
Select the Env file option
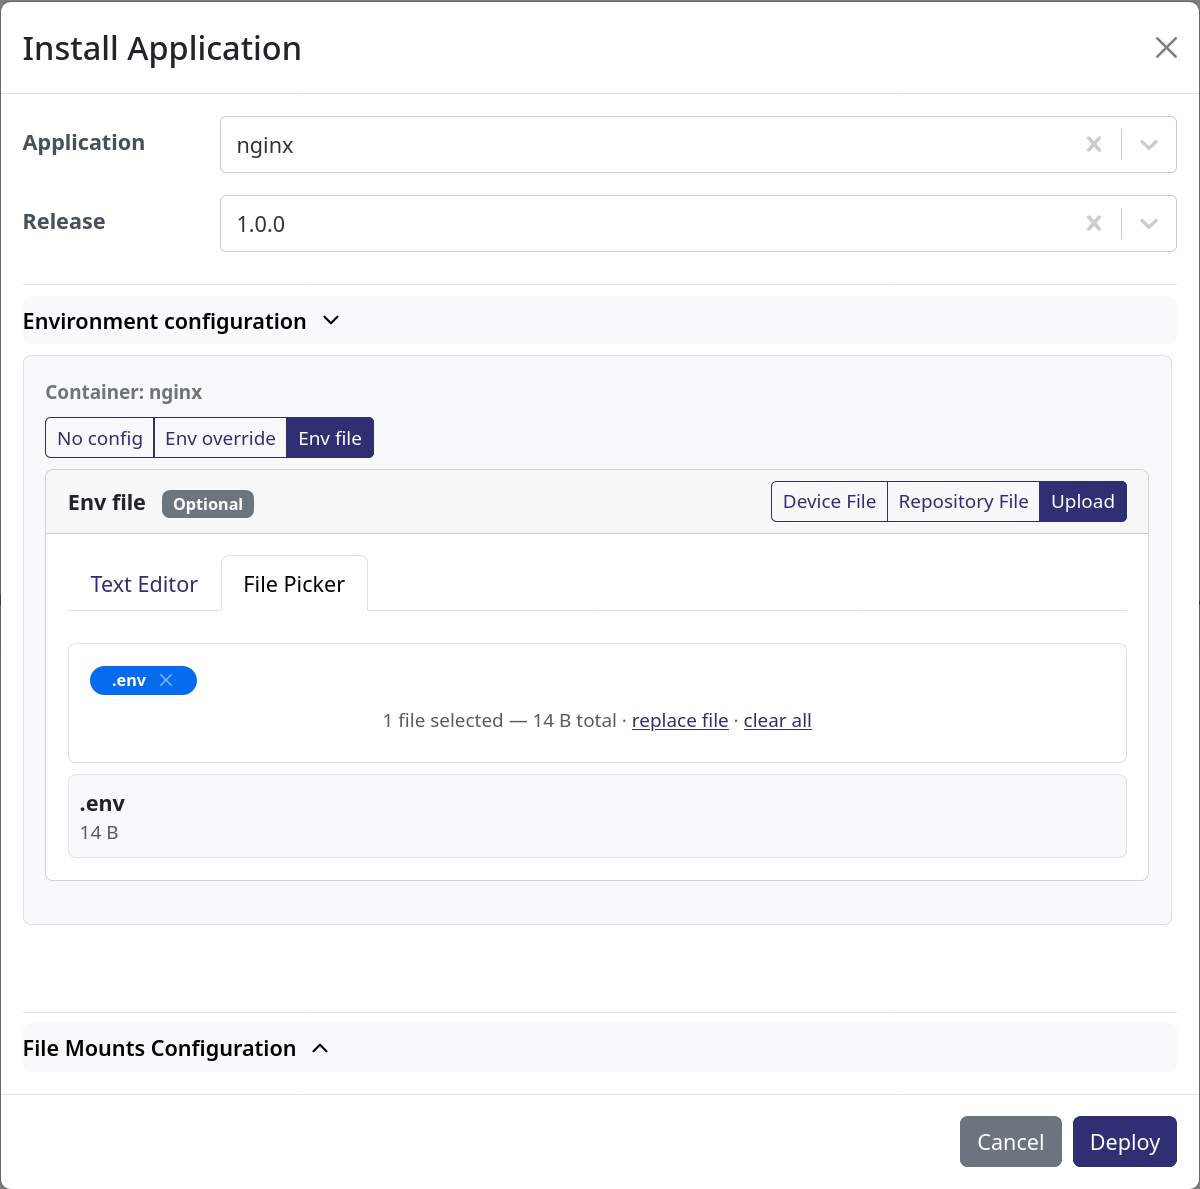[x=330, y=438]
